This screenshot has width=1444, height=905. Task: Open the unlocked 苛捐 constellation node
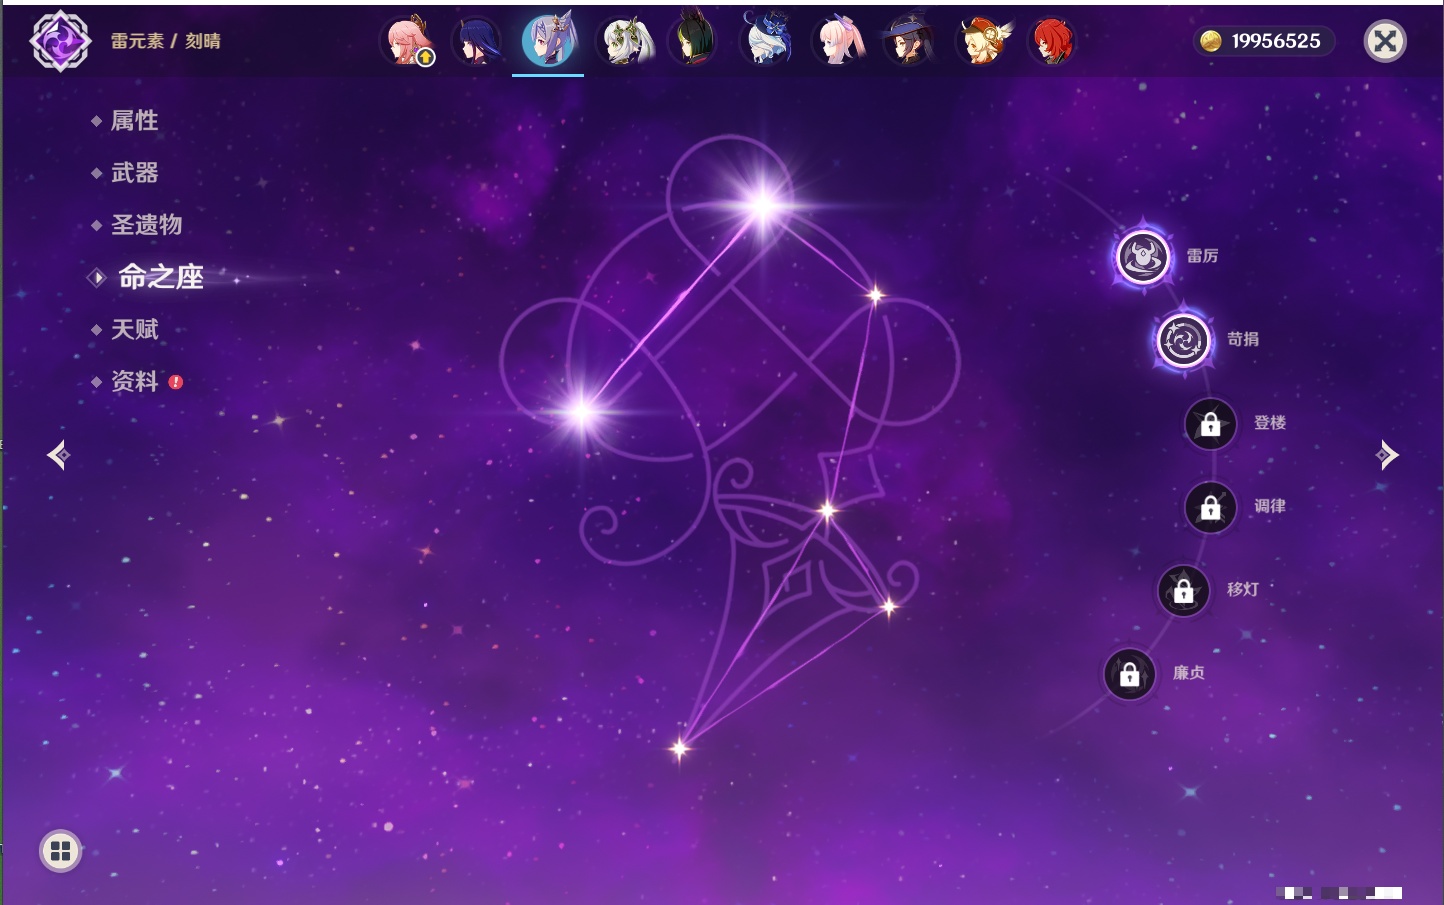1183,340
